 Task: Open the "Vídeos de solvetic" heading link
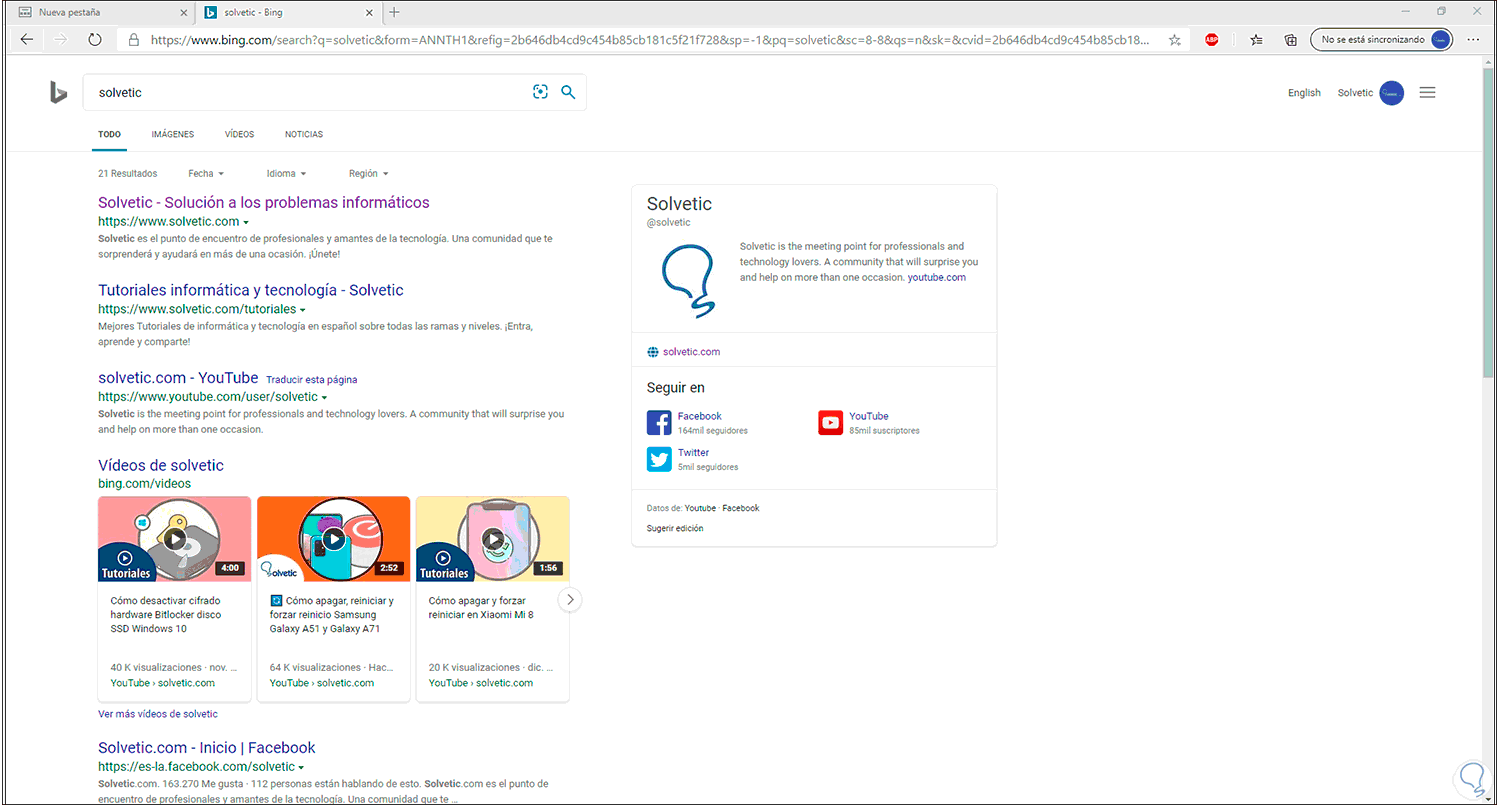[161, 465]
